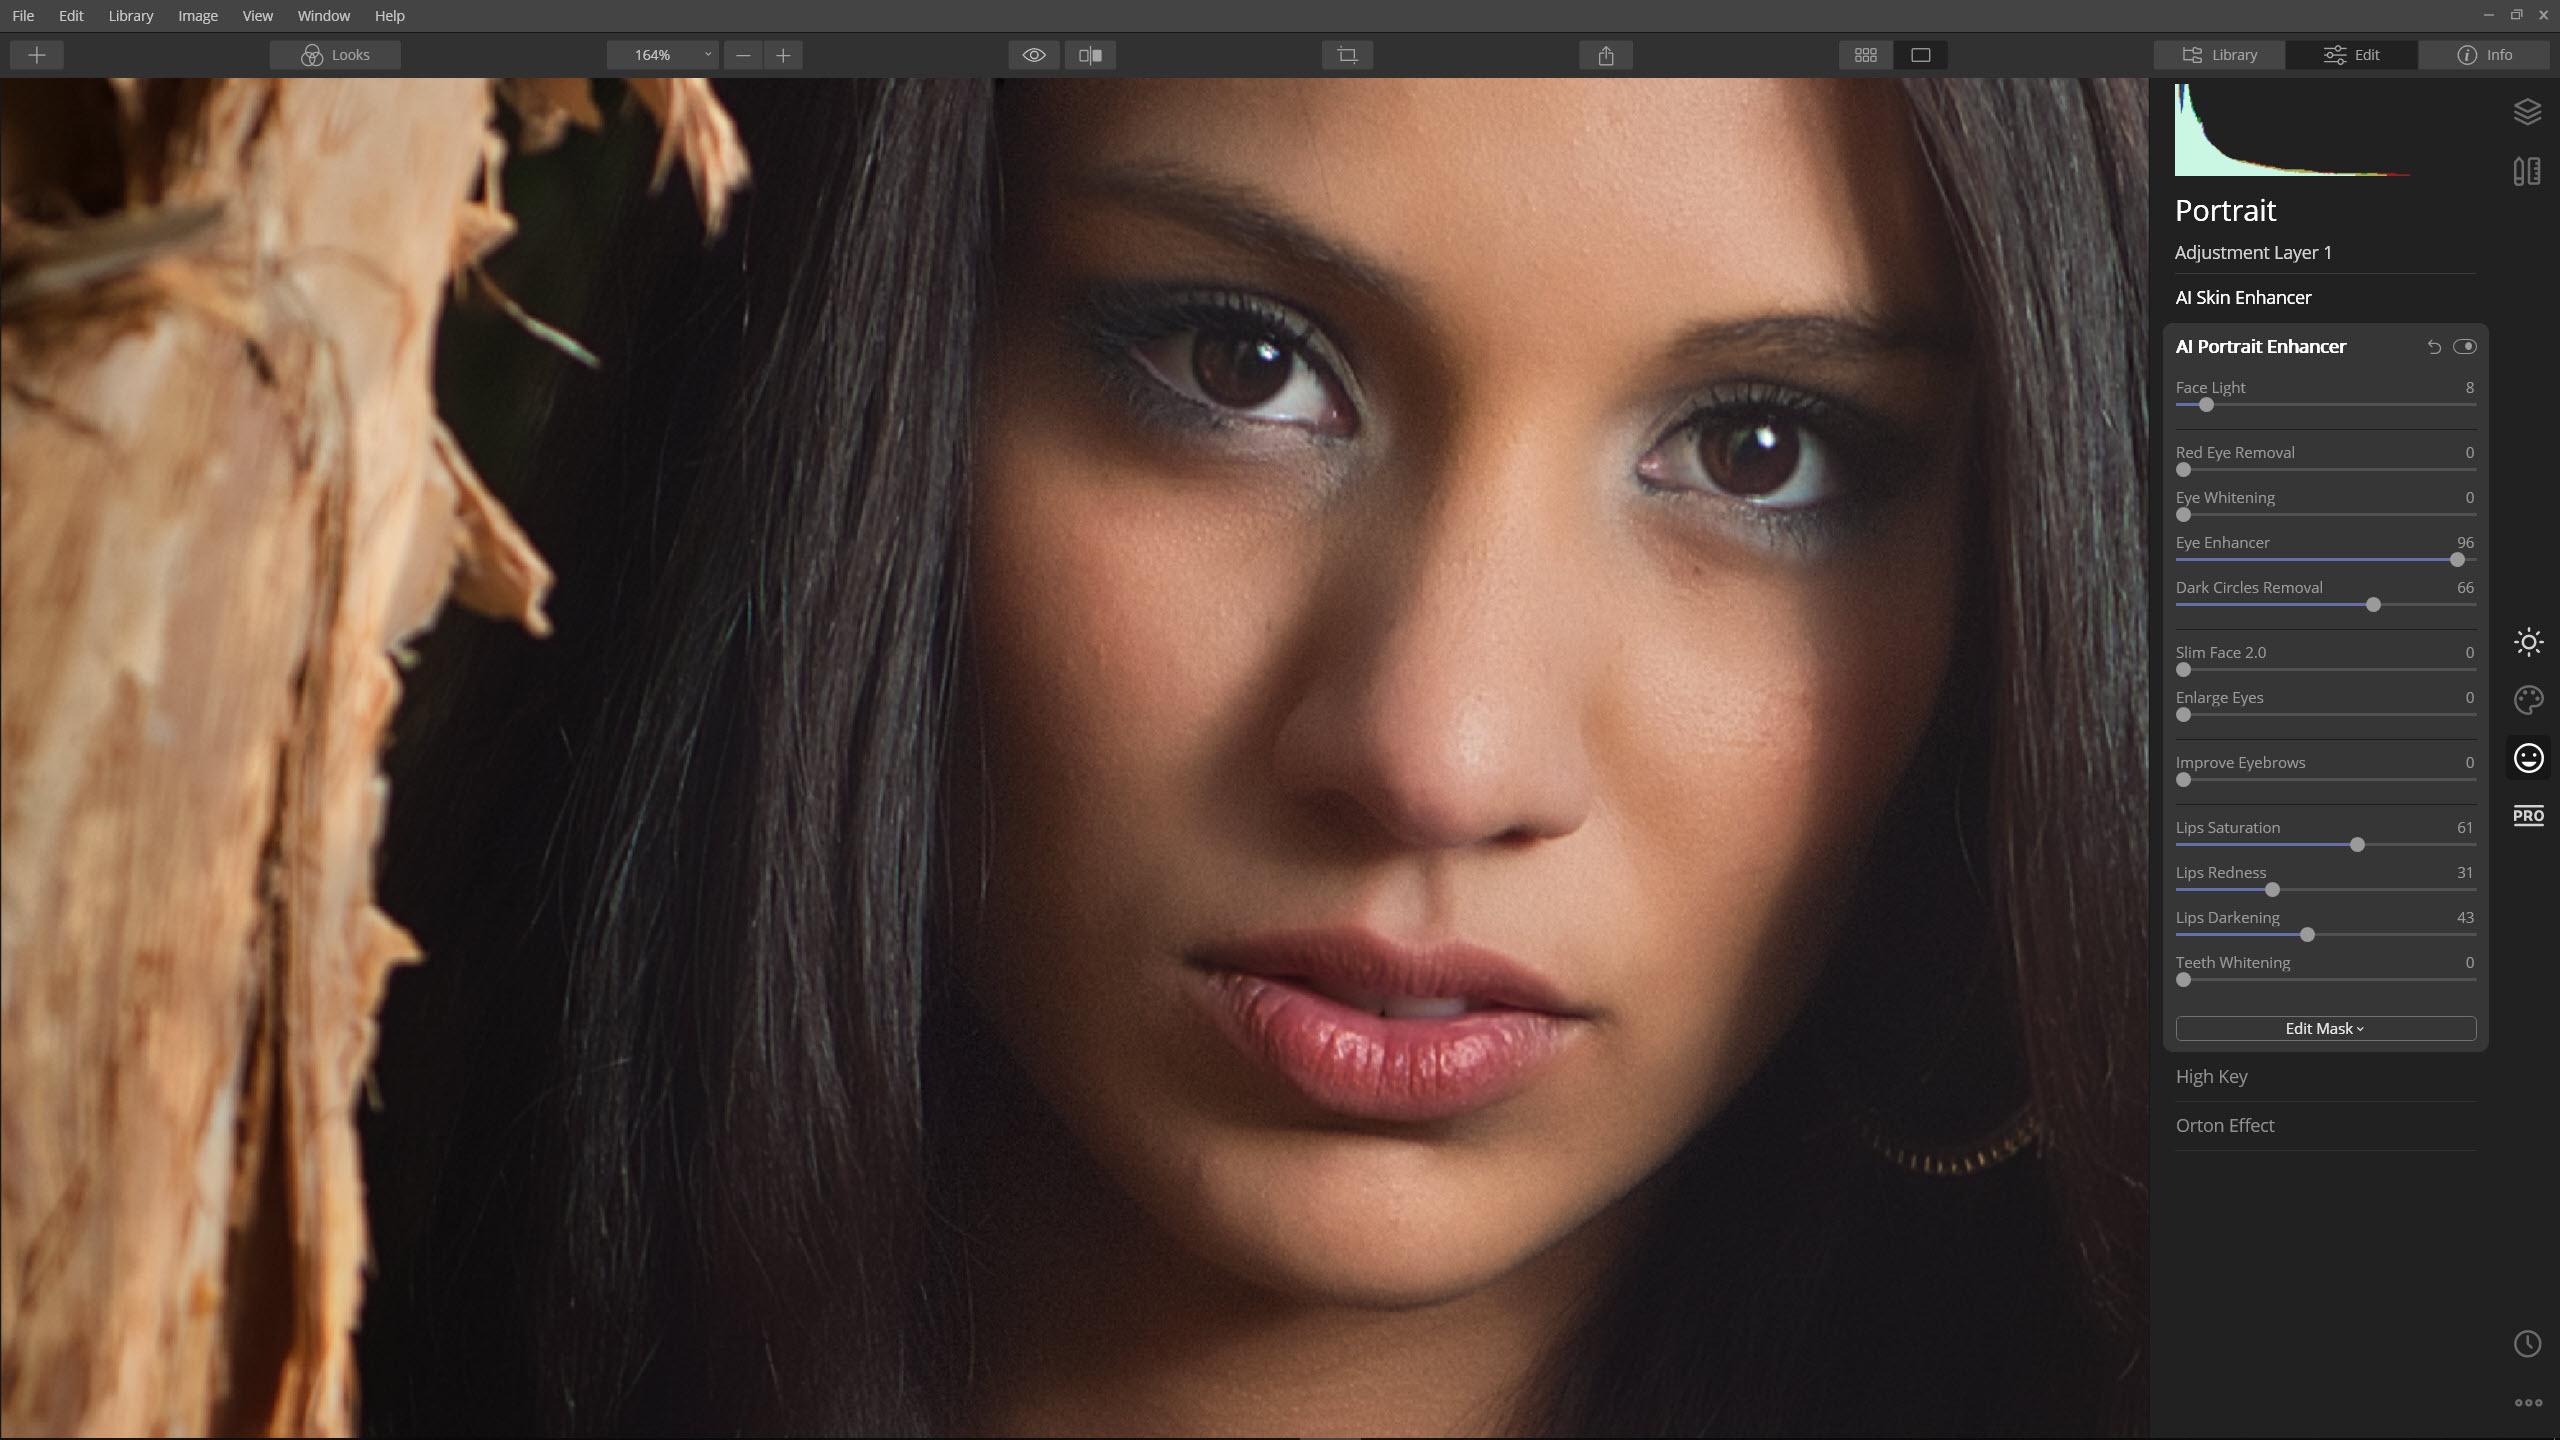The width and height of the screenshot is (2560, 1440).
Task: Click the Lips Saturation slider handle
Action: [2357, 845]
